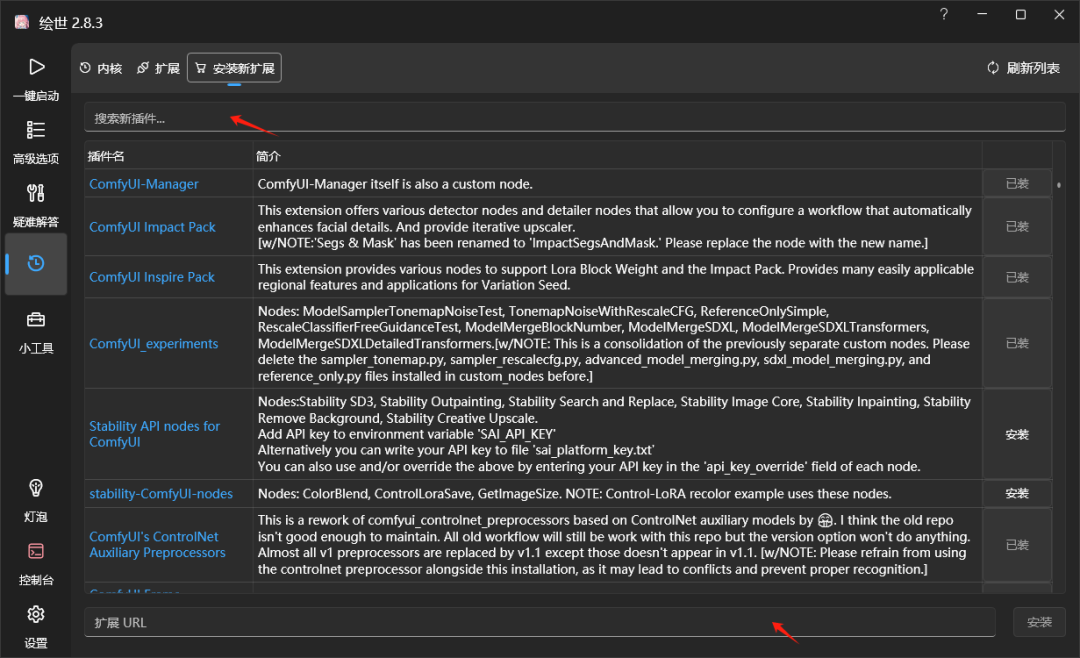Click 已装 button for ComfyUI-Manager

(1017, 184)
